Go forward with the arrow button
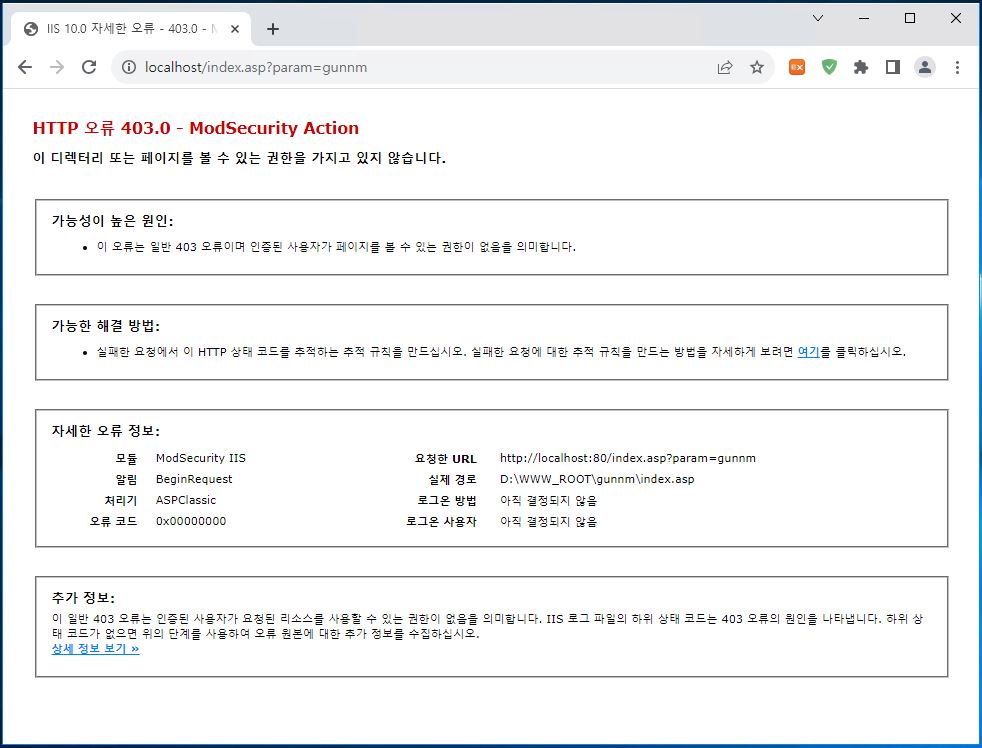The width and height of the screenshot is (982, 748). [57, 67]
